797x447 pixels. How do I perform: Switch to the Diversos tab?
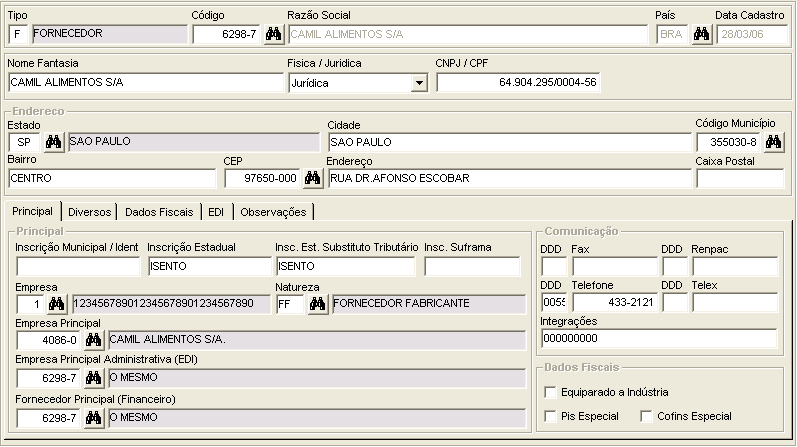tap(89, 212)
